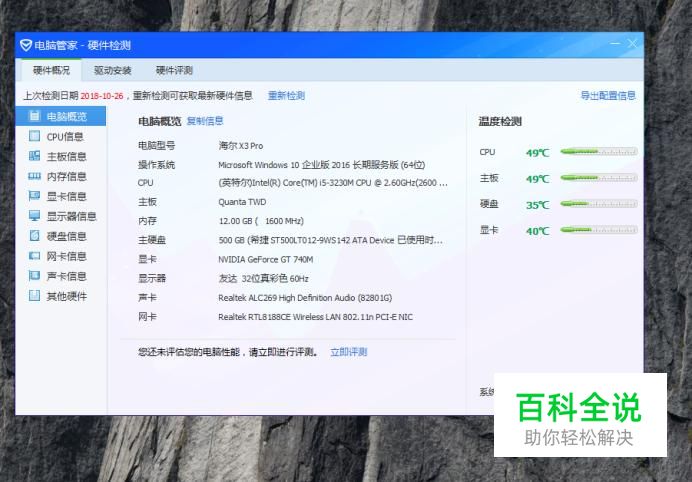This screenshot has width=692, height=482.
Task: Click the 您还未评估您的电脑性能 message
Action: 228,352
